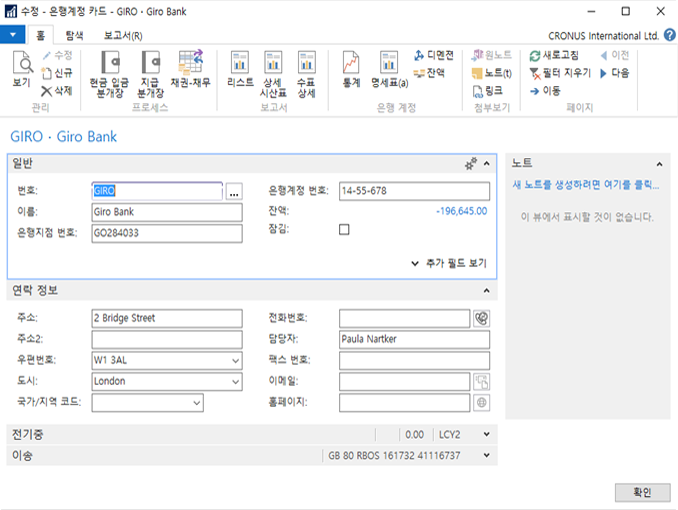Open the 우편번호 dropdown
The width and height of the screenshot is (678, 510).
pyautogui.click(x=236, y=360)
